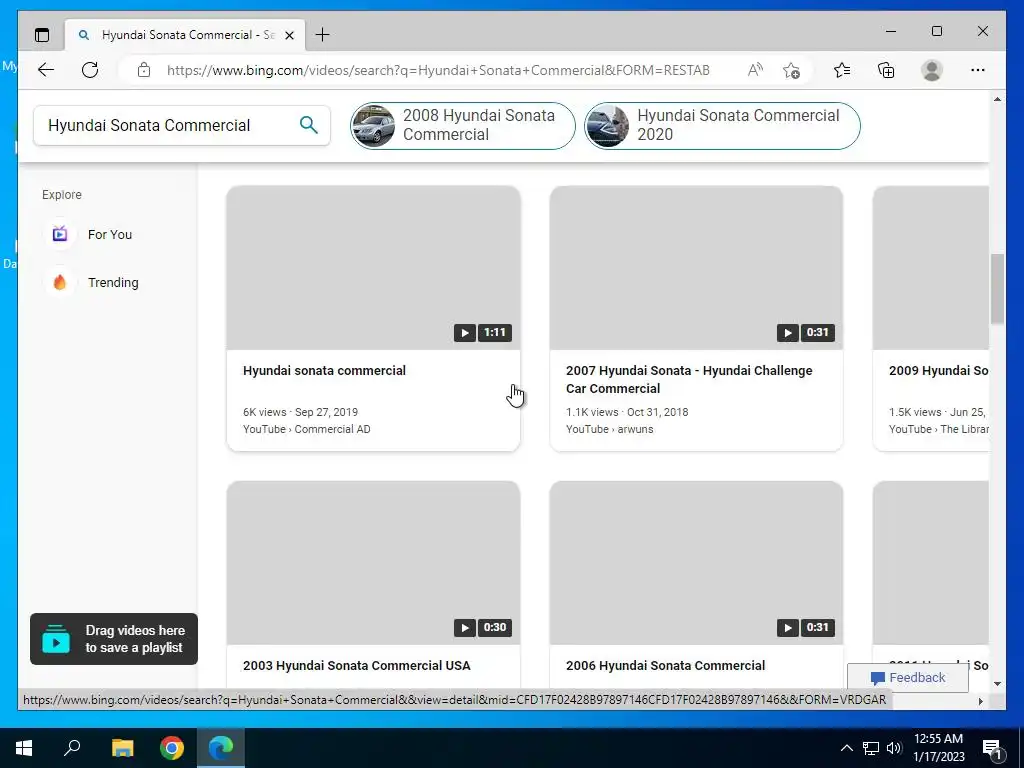Open the Favorites list icon
The image size is (1024, 768).
click(842, 70)
